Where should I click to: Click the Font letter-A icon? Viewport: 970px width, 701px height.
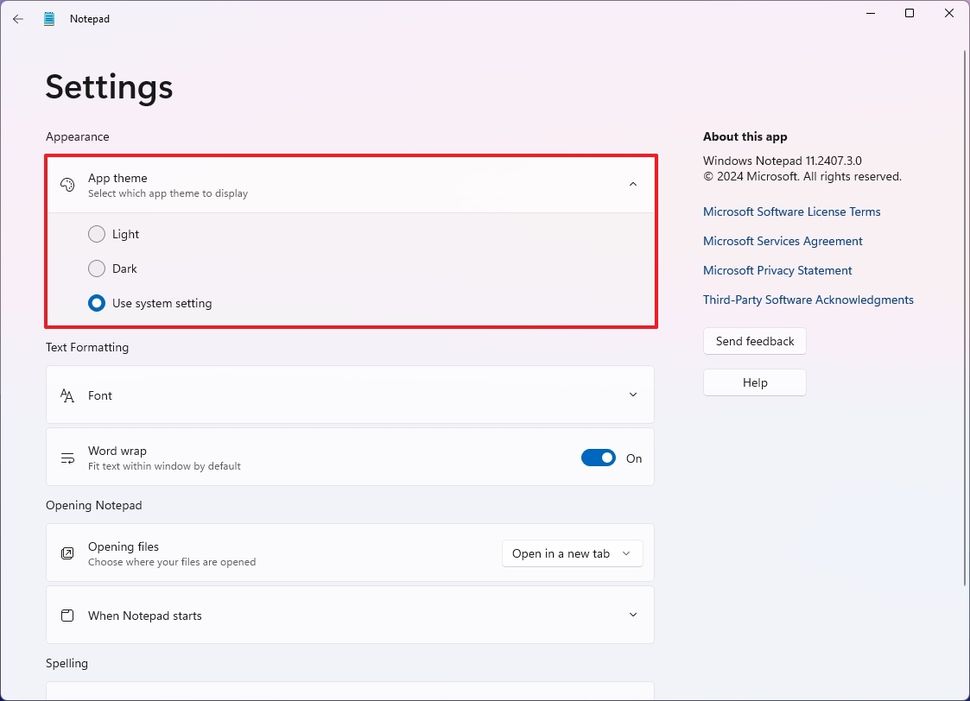[x=67, y=394]
